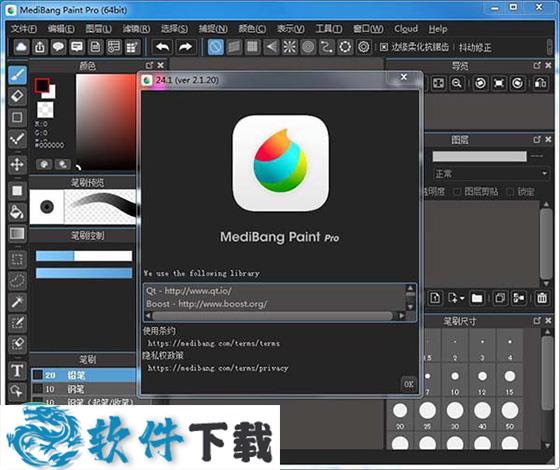Select the Lasso selection tool

click(17, 281)
